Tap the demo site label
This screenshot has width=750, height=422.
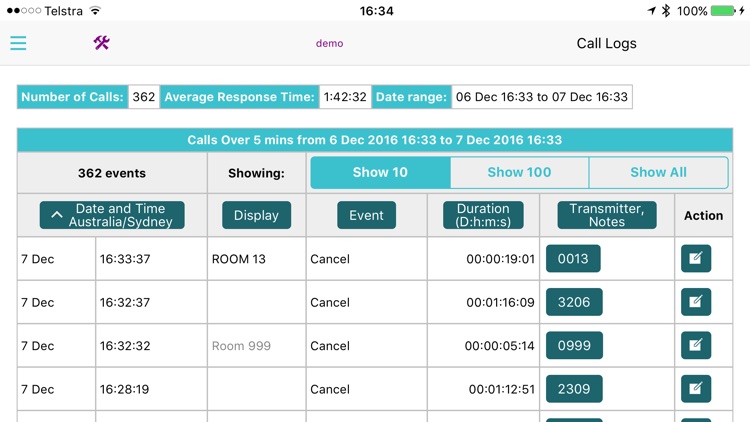pos(330,43)
